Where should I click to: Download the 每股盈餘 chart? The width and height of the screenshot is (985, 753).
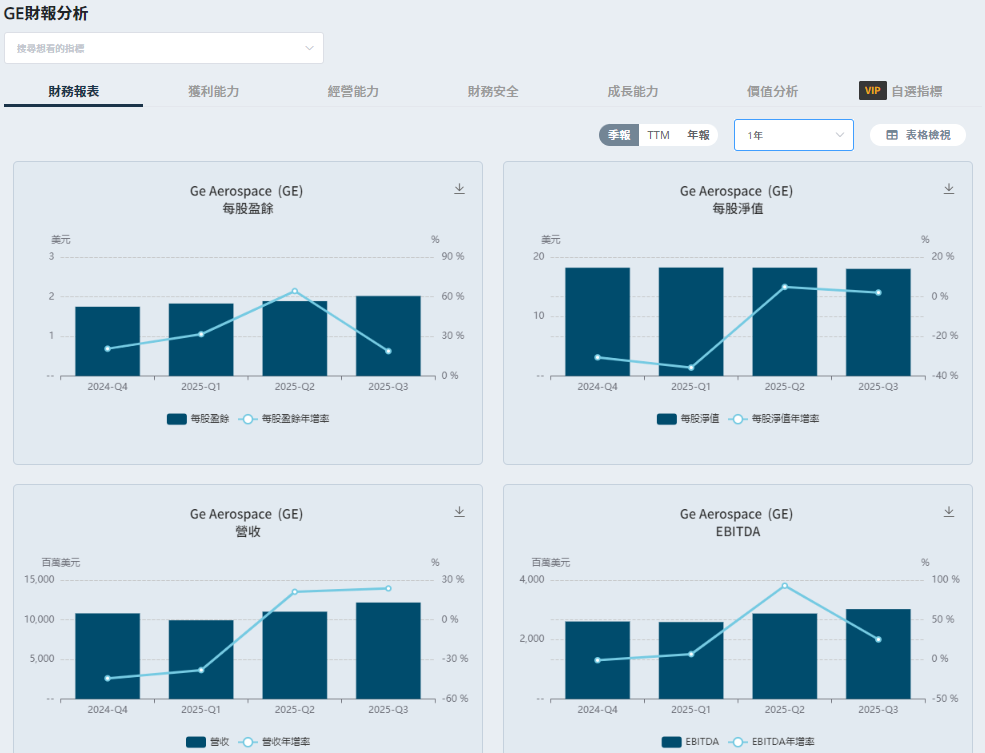point(459,188)
